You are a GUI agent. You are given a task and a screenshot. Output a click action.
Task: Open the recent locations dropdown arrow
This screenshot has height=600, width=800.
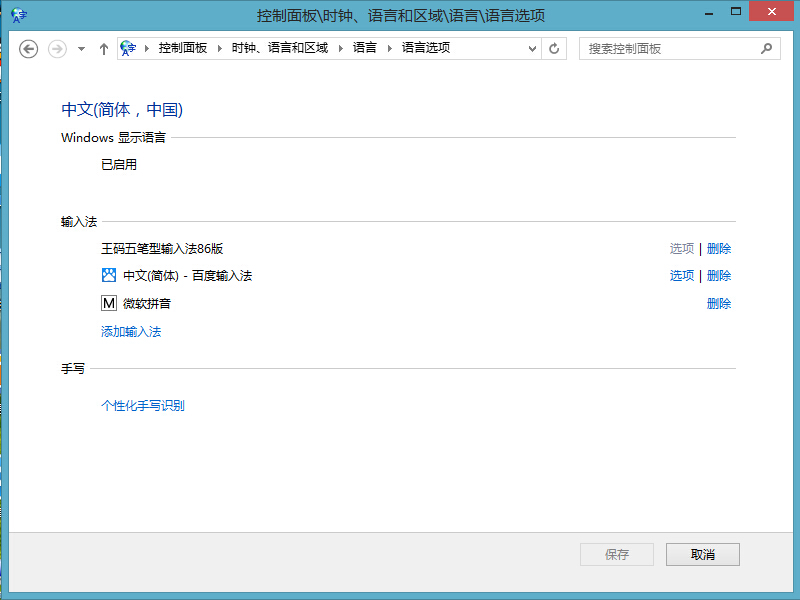point(81,48)
